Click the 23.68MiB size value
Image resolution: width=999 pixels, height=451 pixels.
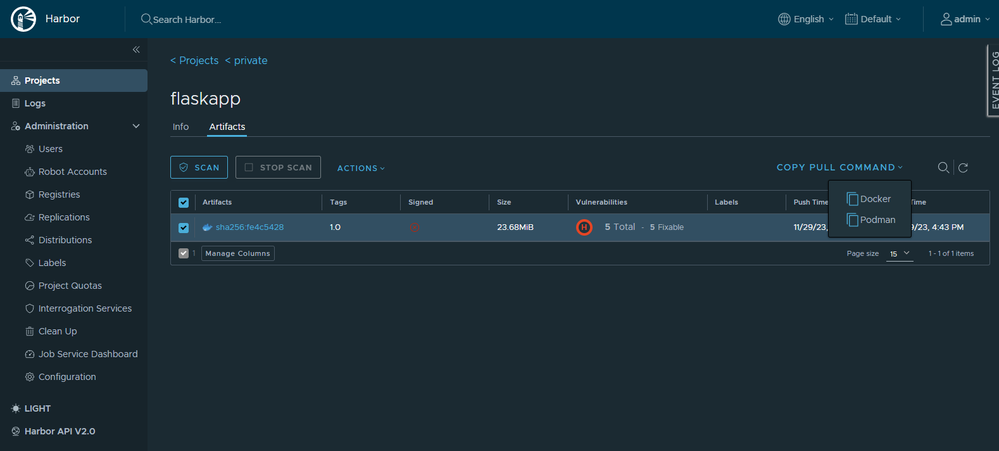pos(515,227)
